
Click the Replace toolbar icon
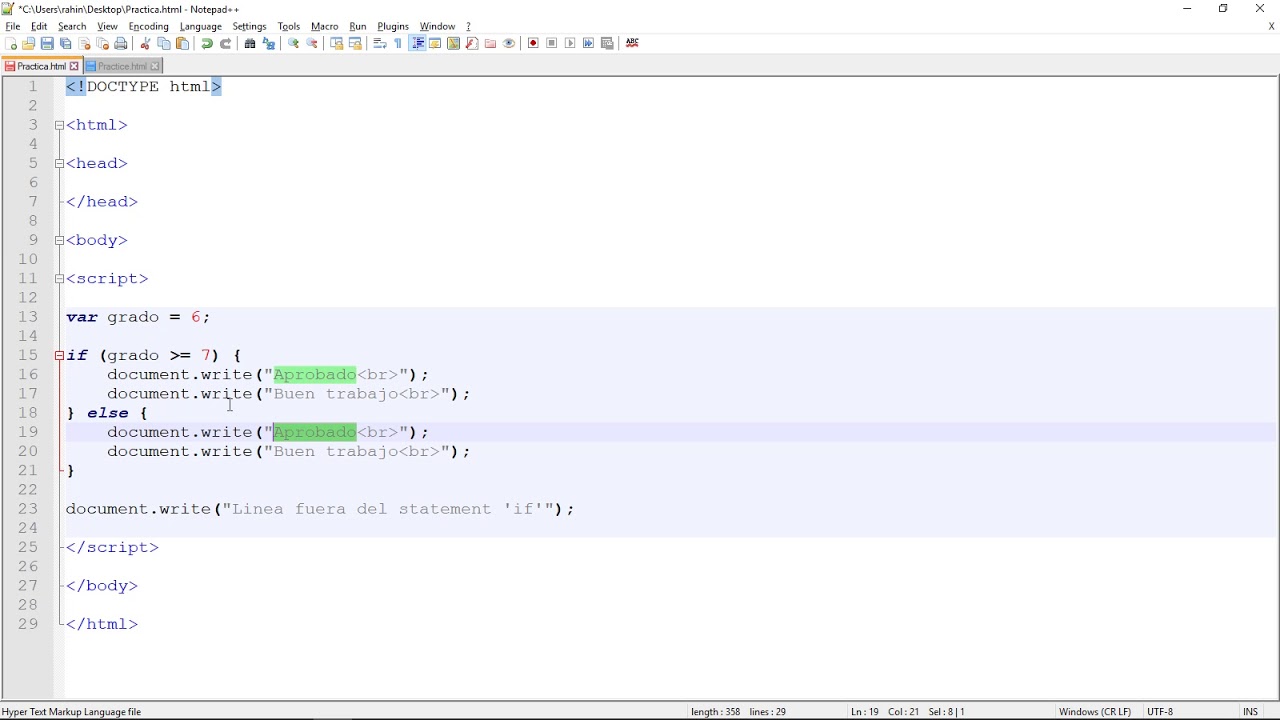point(269,43)
